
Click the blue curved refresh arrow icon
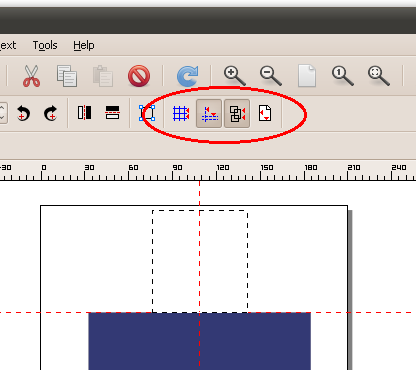tap(188, 76)
